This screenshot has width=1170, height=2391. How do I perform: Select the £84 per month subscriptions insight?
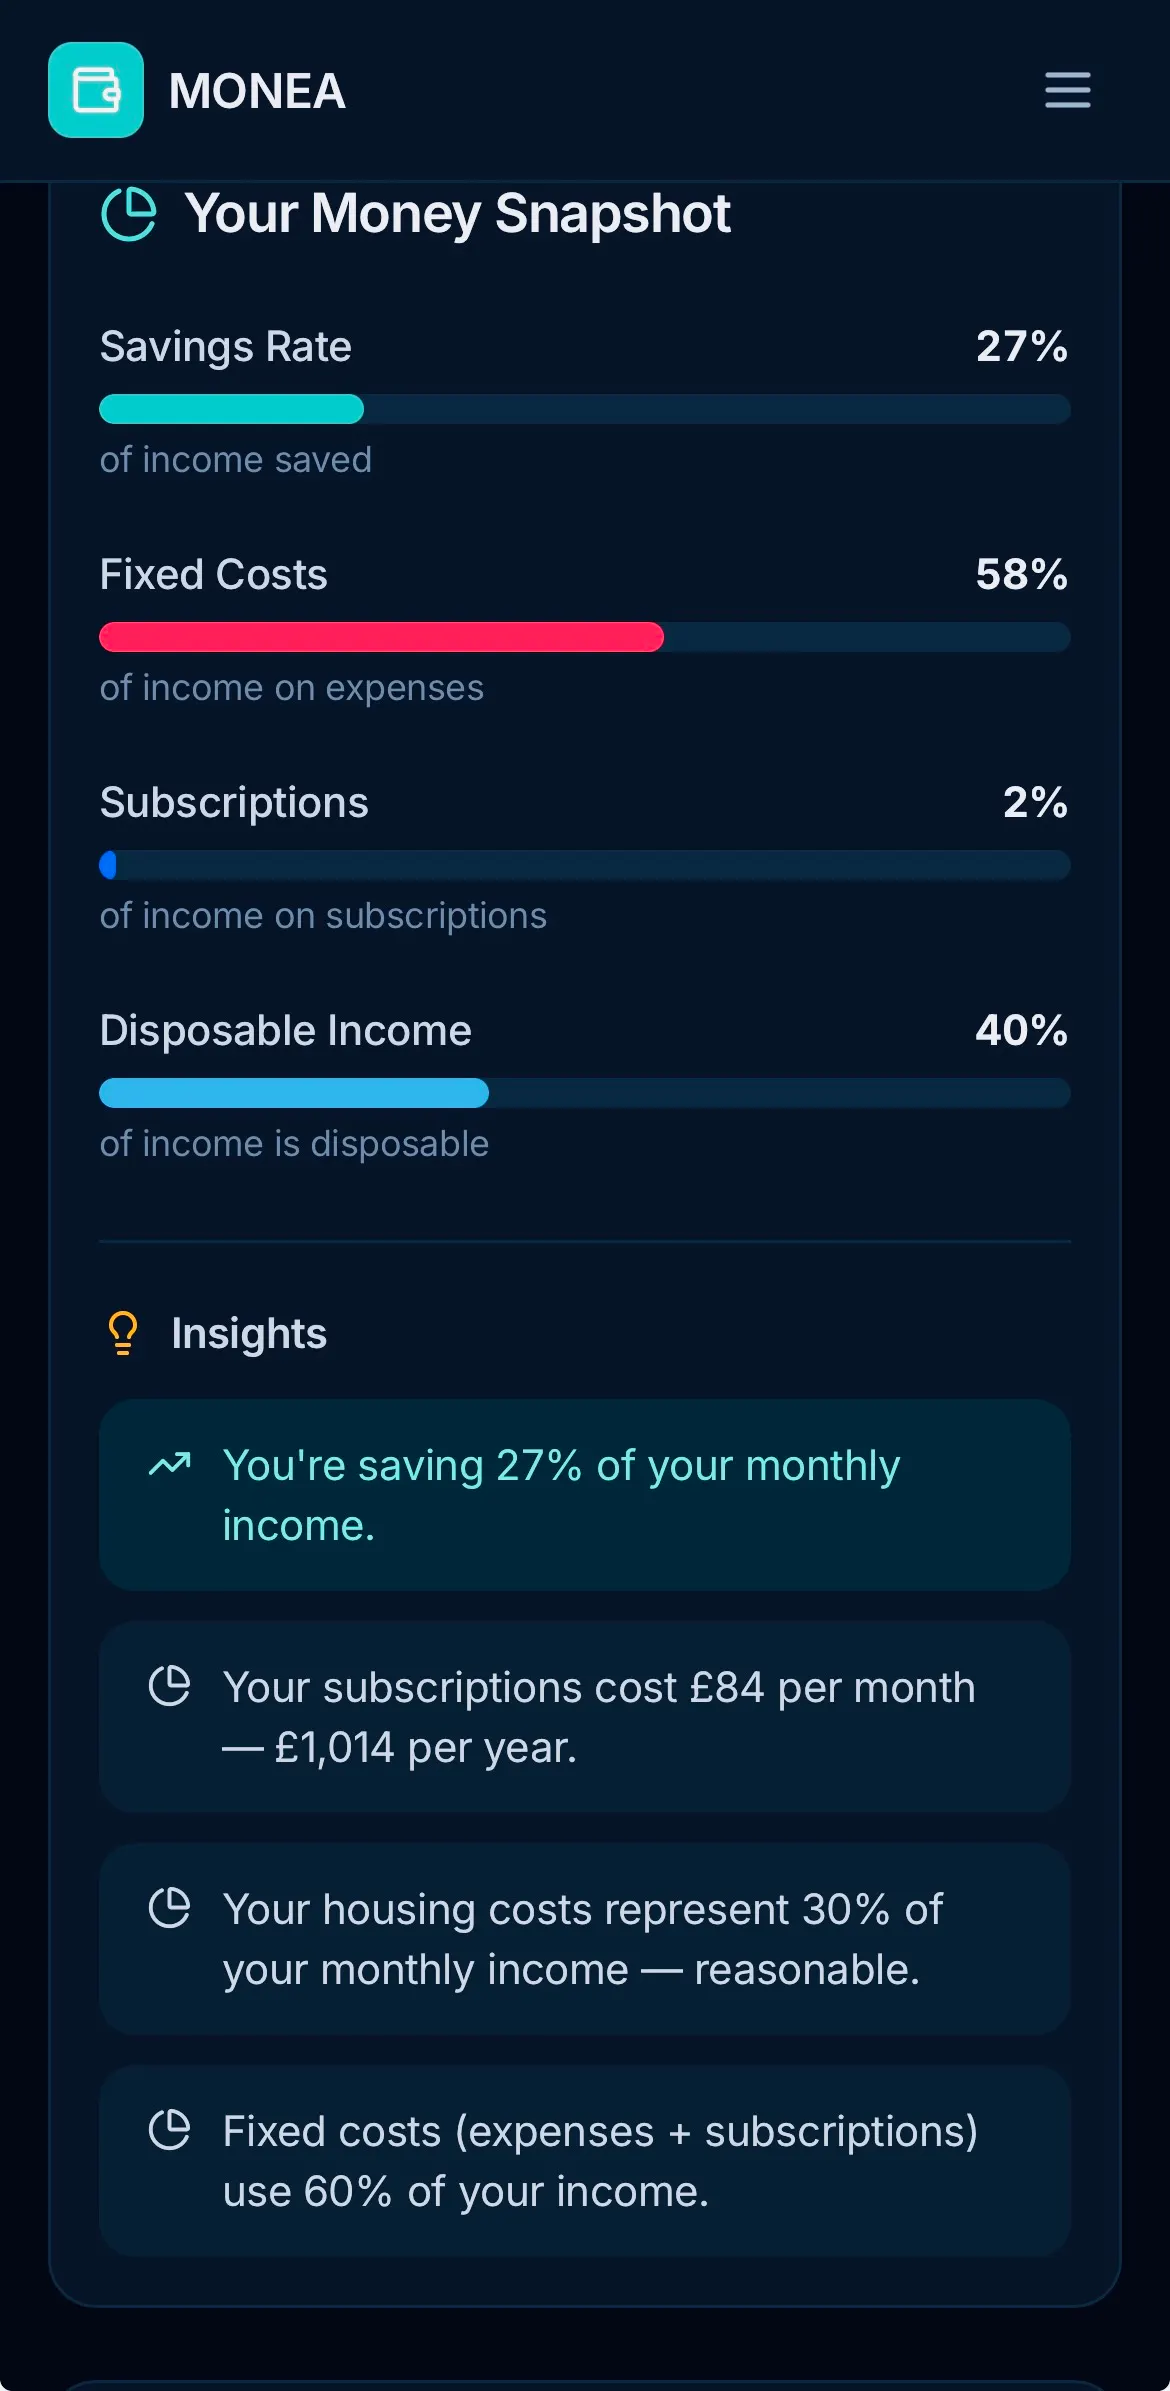click(585, 1717)
